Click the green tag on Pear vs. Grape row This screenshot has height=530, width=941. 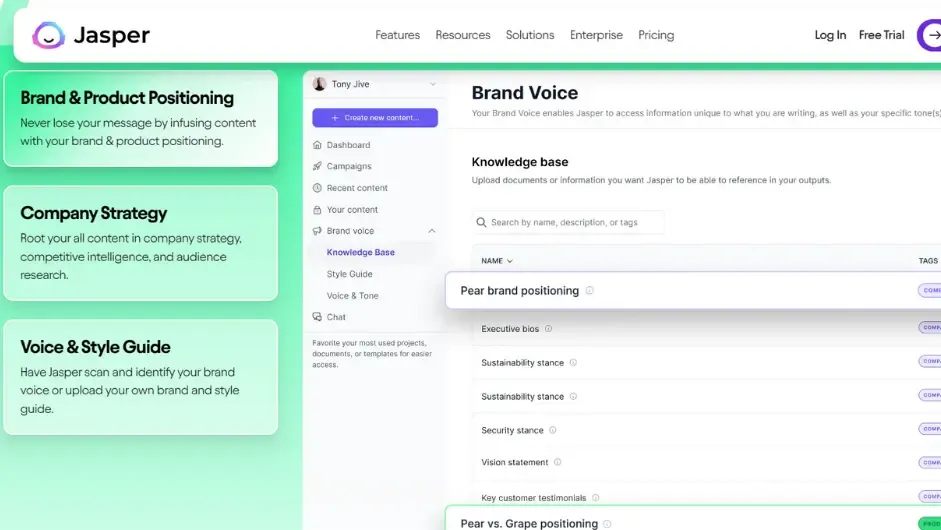pos(930,524)
